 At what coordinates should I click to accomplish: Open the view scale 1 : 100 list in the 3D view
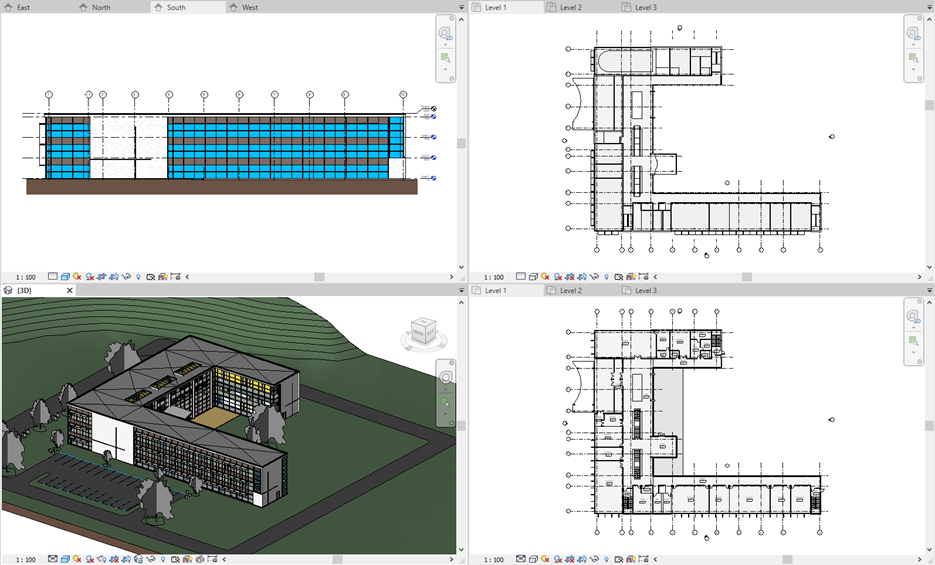tap(25, 559)
